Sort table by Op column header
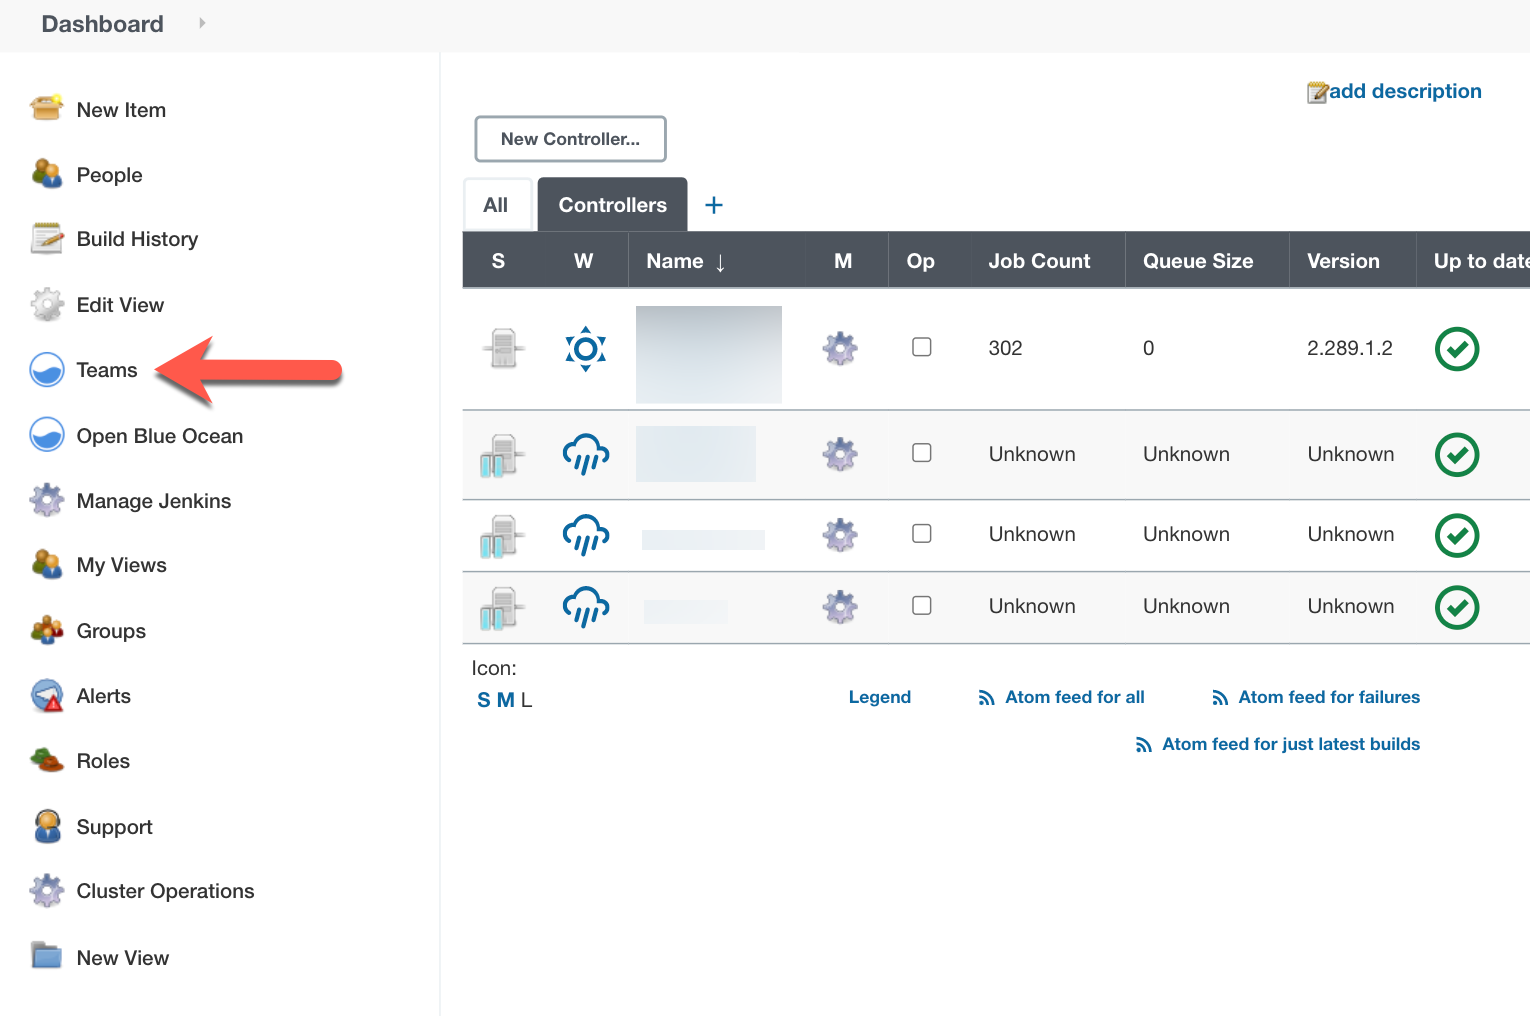This screenshot has width=1530, height=1016. coord(921,261)
